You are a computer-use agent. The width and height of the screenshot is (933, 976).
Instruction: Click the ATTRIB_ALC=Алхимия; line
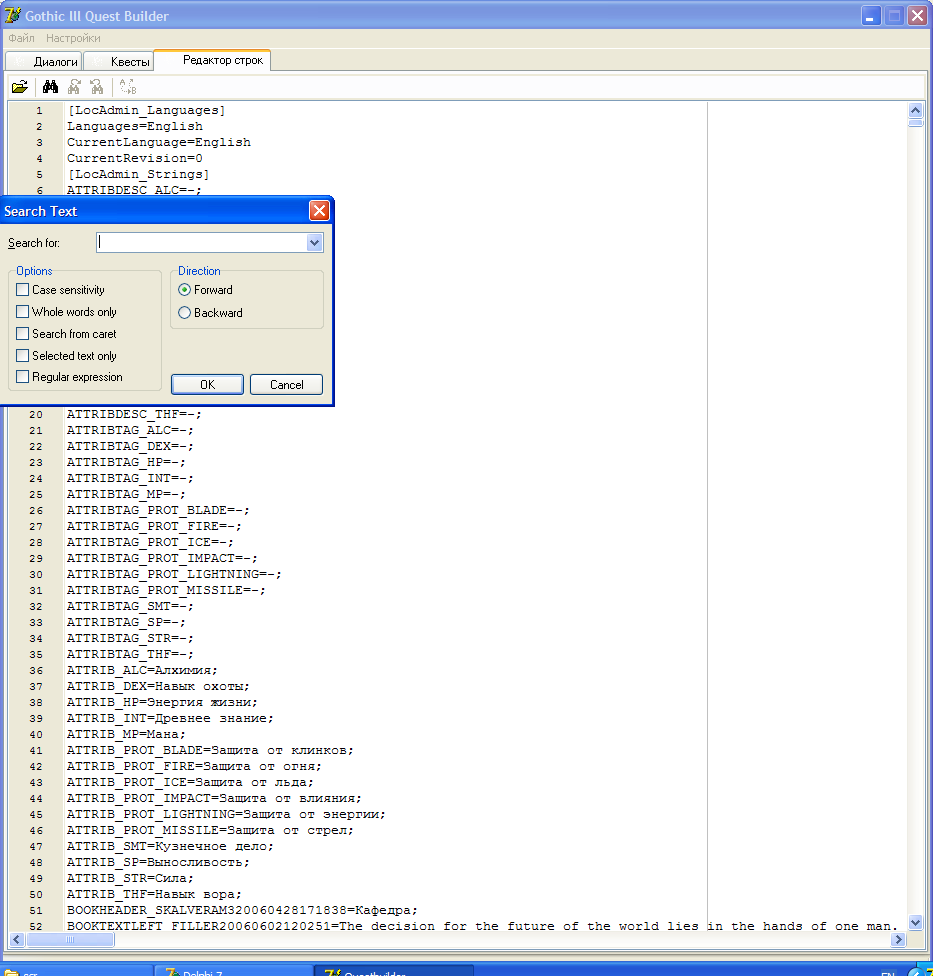(142, 670)
